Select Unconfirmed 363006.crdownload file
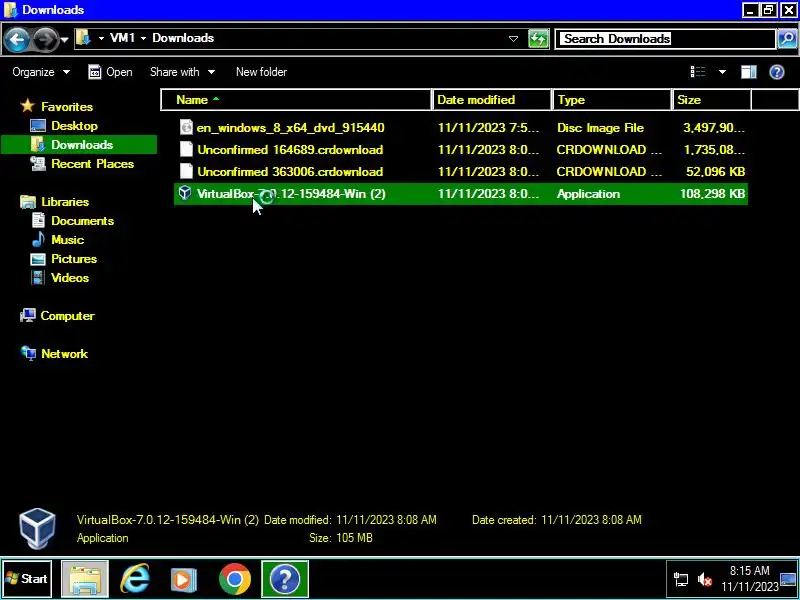This screenshot has height=600, width=800. (461, 171)
